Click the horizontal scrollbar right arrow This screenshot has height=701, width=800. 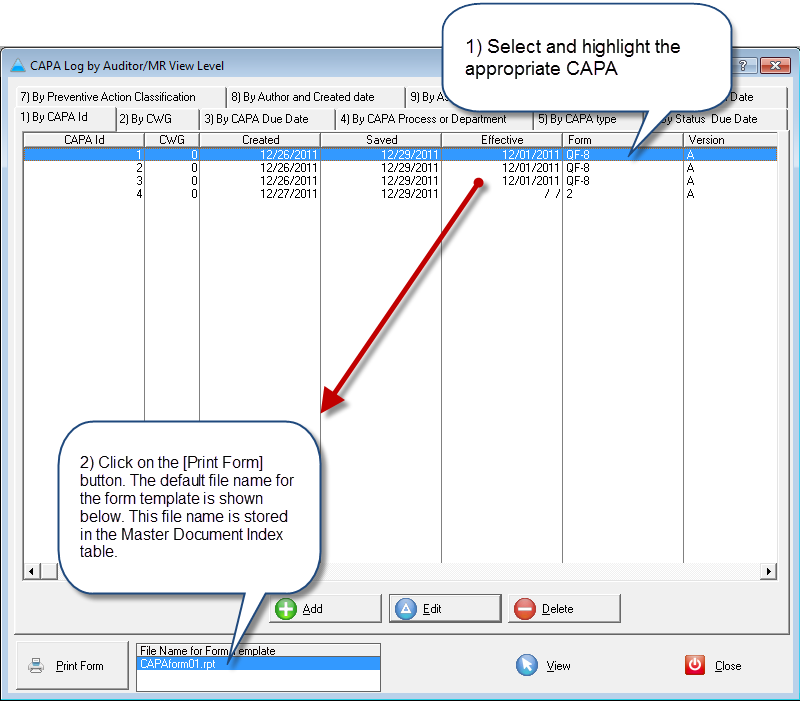tap(768, 571)
